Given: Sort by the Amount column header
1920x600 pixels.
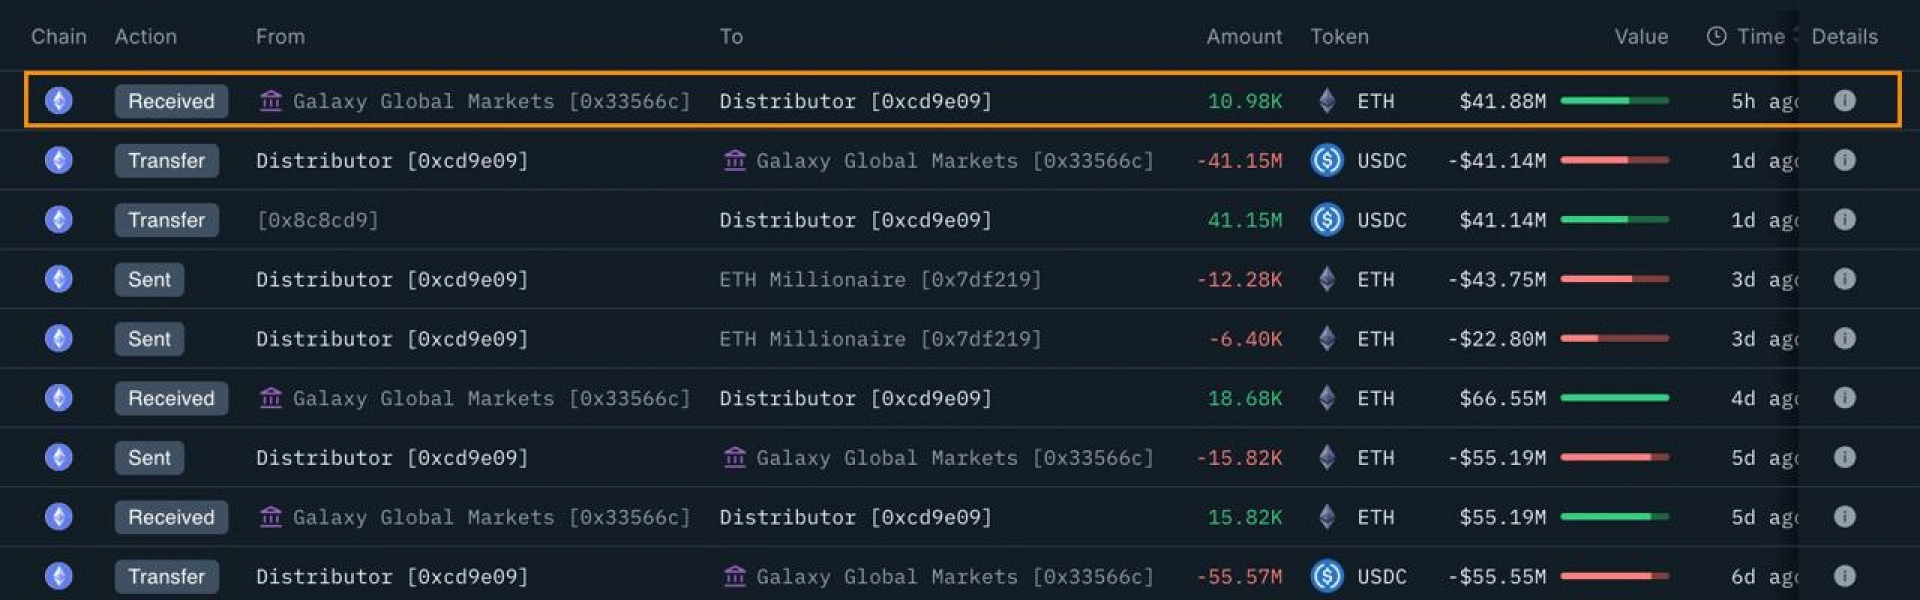Looking at the screenshot, I should (1243, 37).
